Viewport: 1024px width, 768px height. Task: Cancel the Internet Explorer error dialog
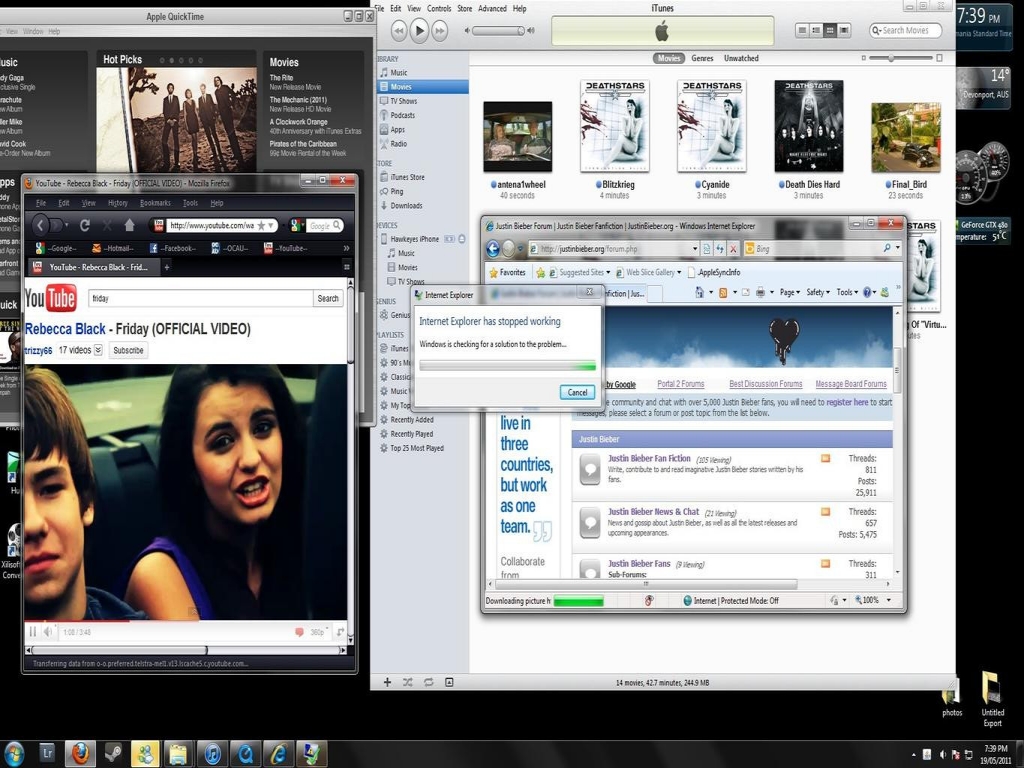(577, 392)
